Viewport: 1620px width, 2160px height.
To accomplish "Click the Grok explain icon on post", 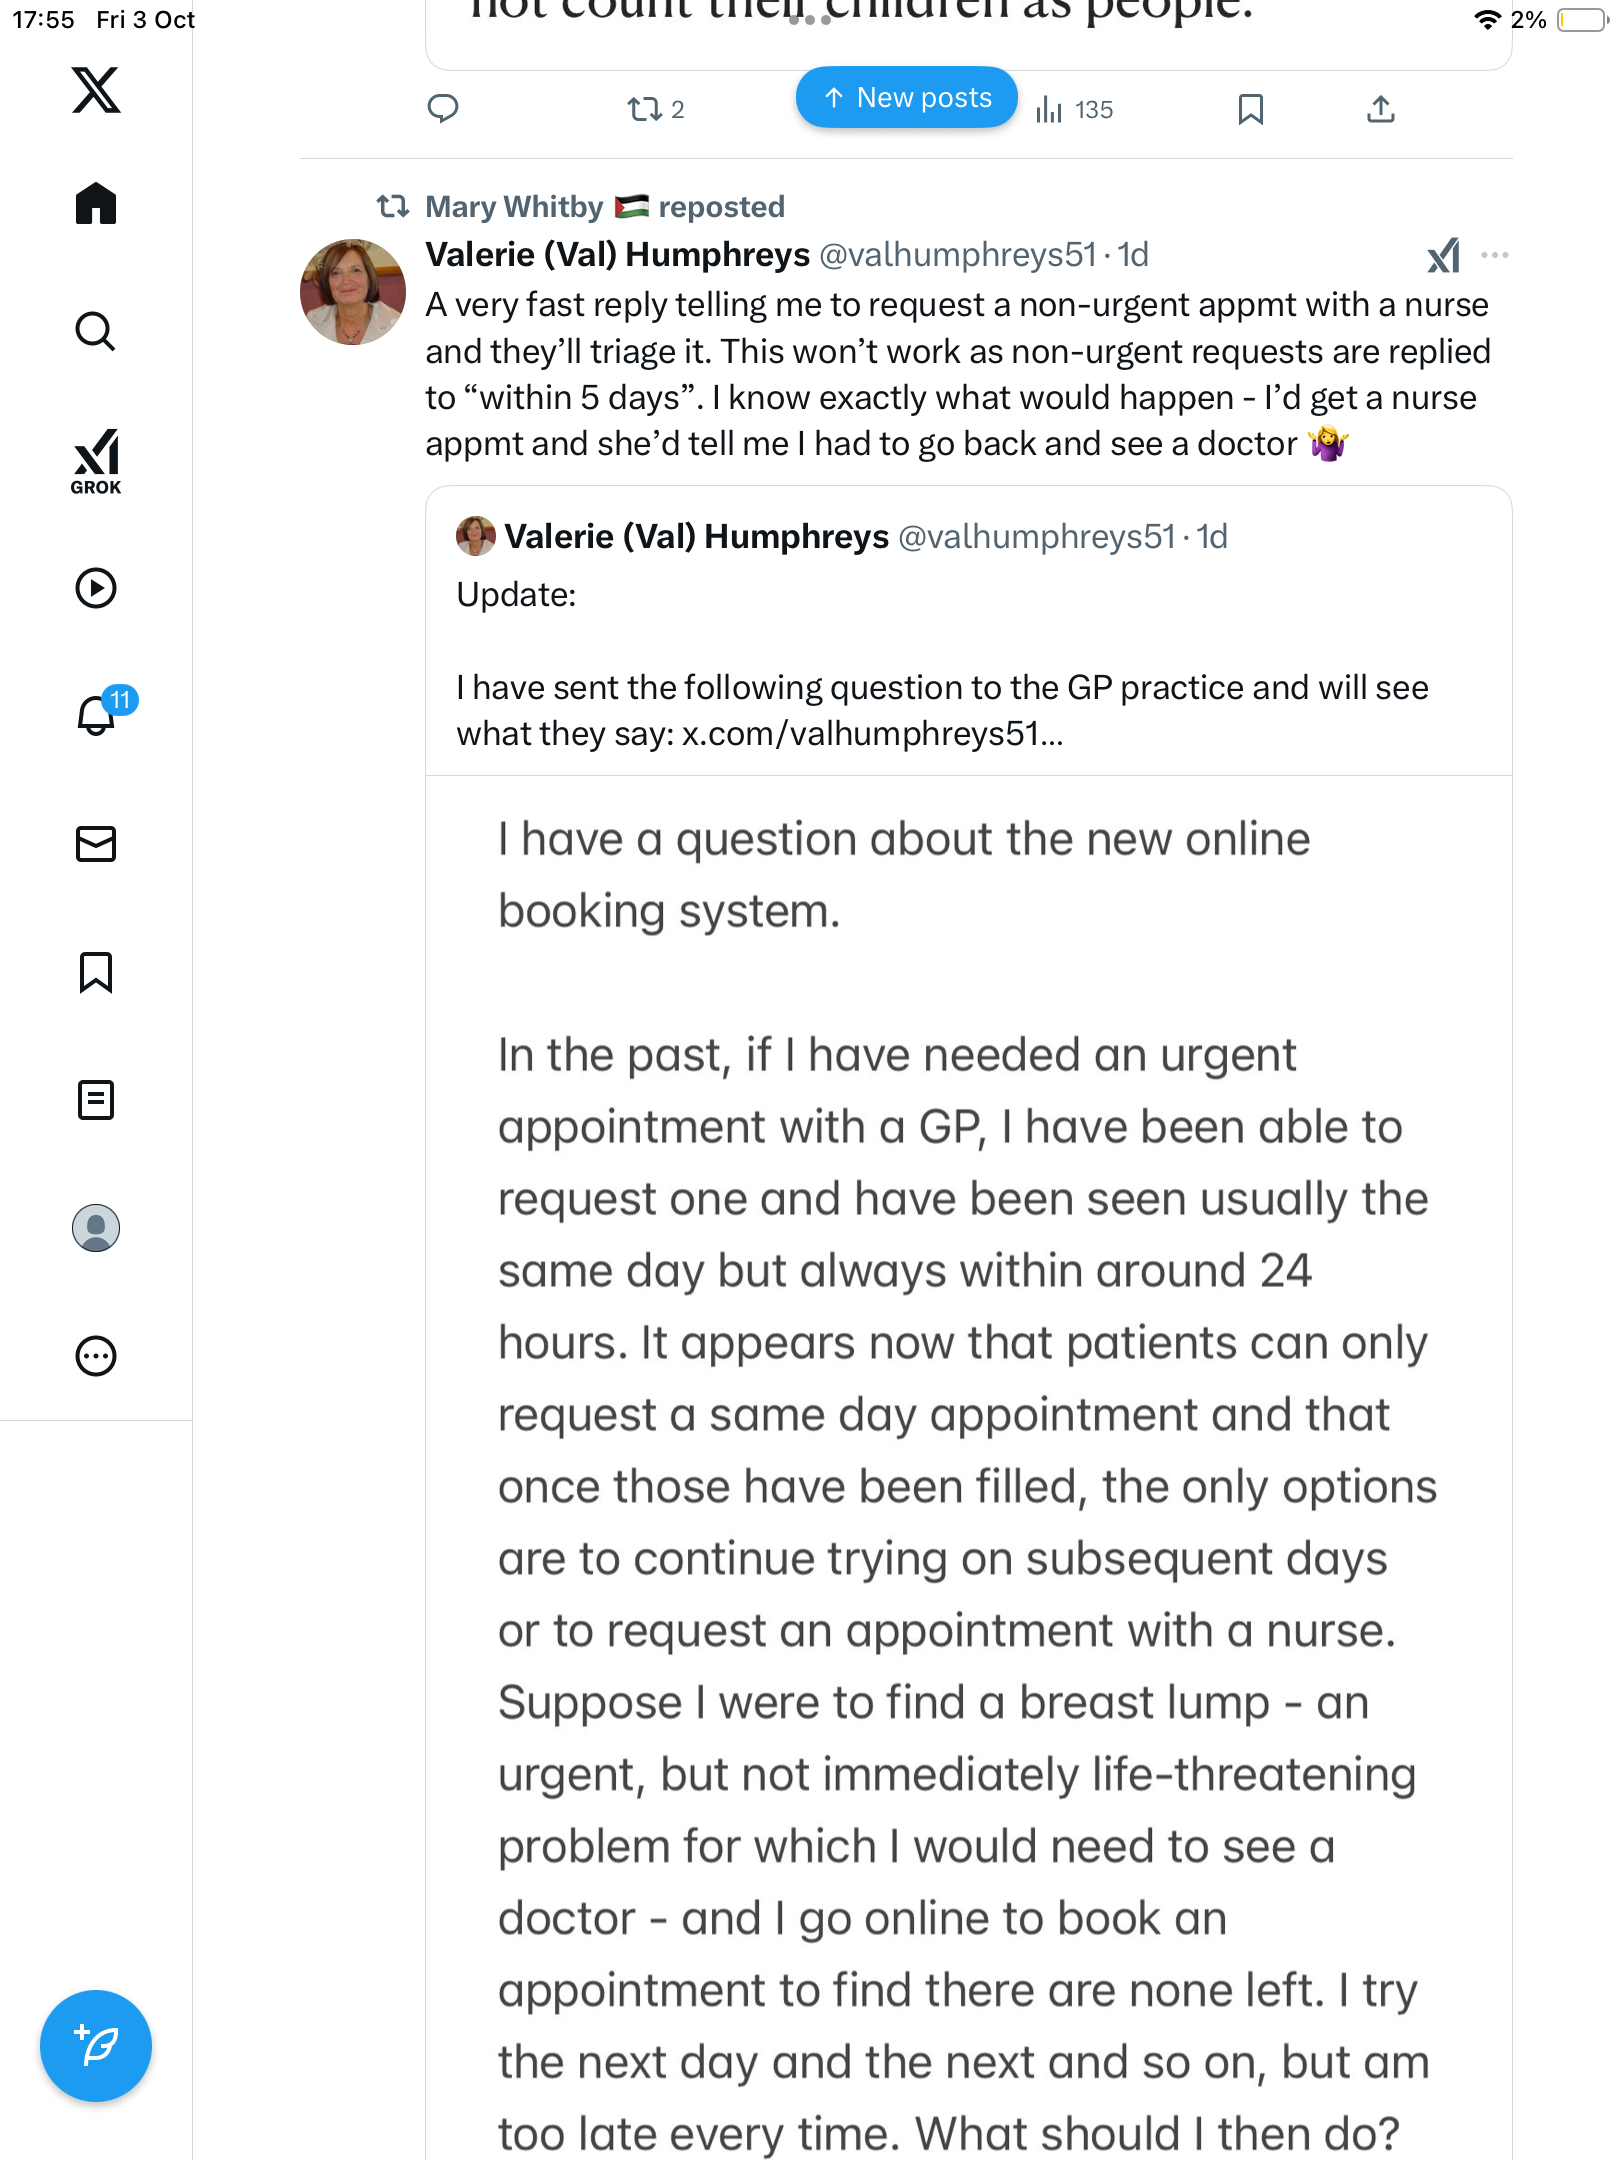I will (x=1443, y=255).
